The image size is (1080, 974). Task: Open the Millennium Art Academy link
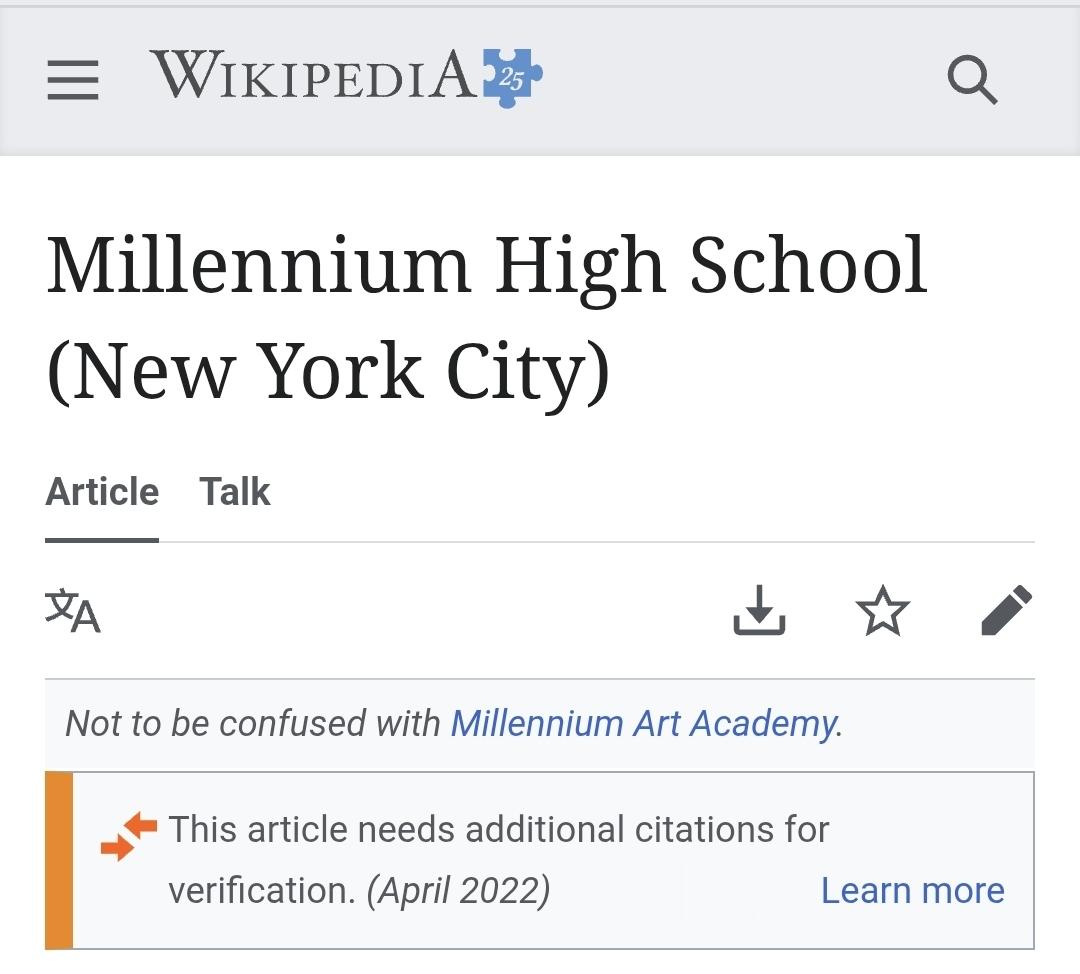643,723
